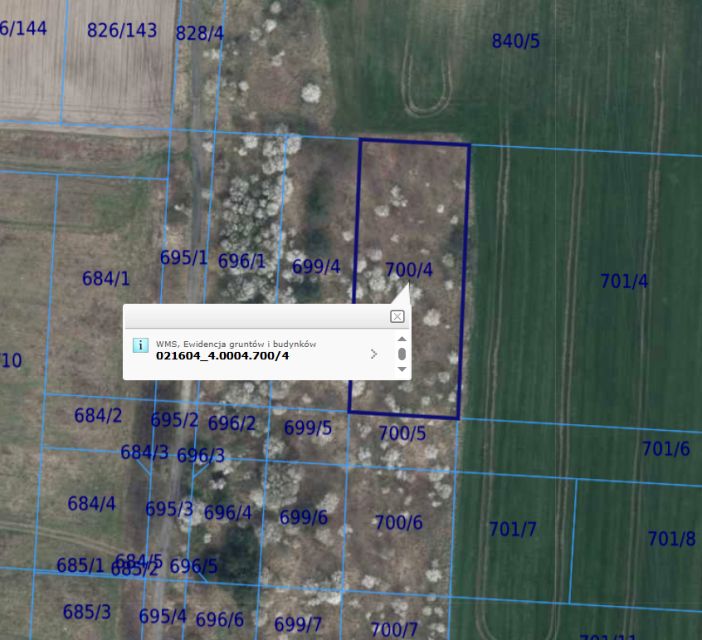Image resolution: width=702 pixels, height=640 pixels.
Task: Click parcel 701/4 on the map
Action: [x=624, y=281]
